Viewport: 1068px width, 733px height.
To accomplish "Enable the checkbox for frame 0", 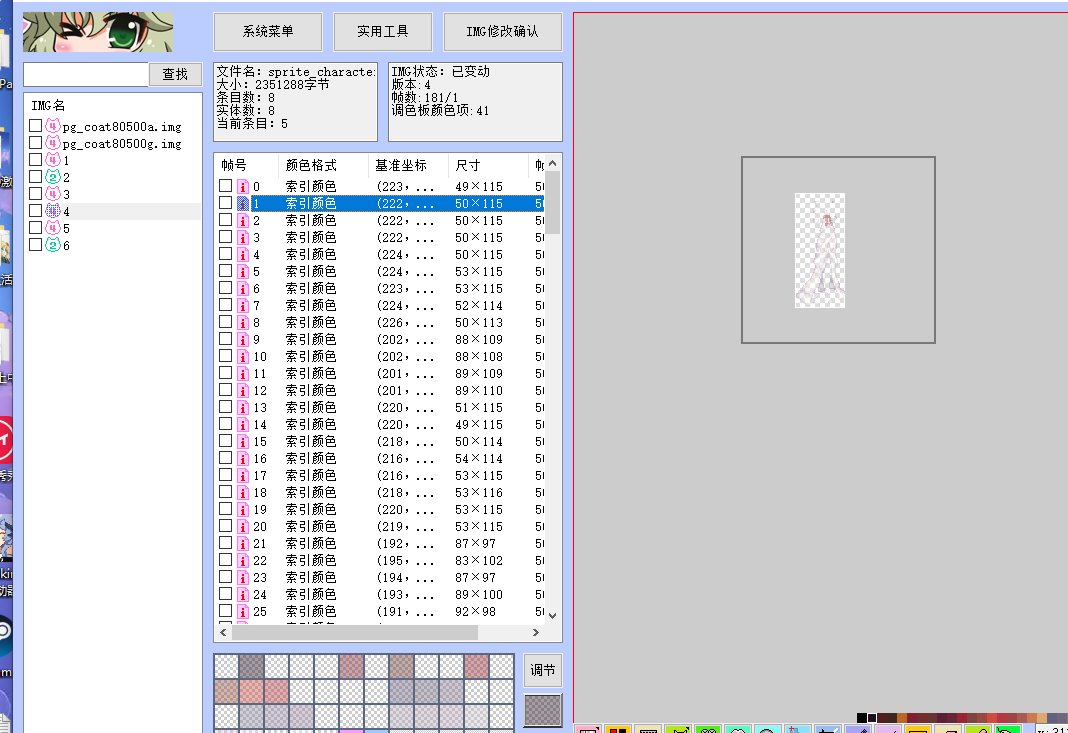I will 225,186.
